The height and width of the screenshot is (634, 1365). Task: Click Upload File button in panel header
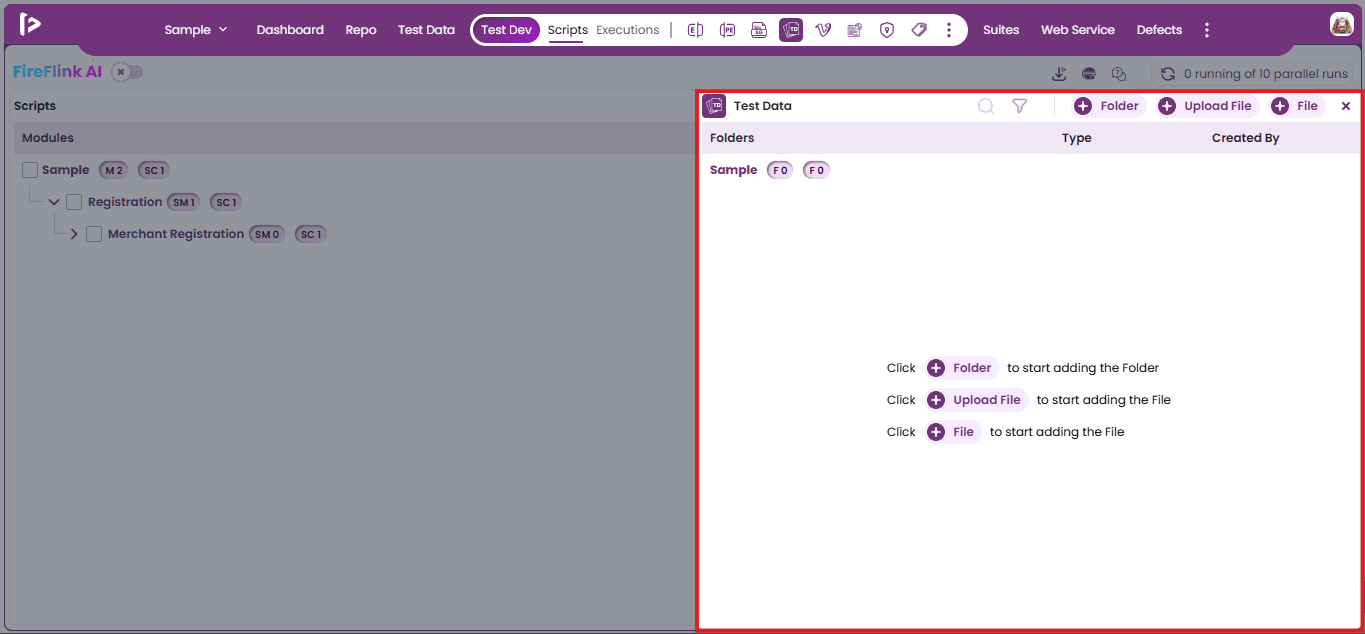click(1208, 106)
